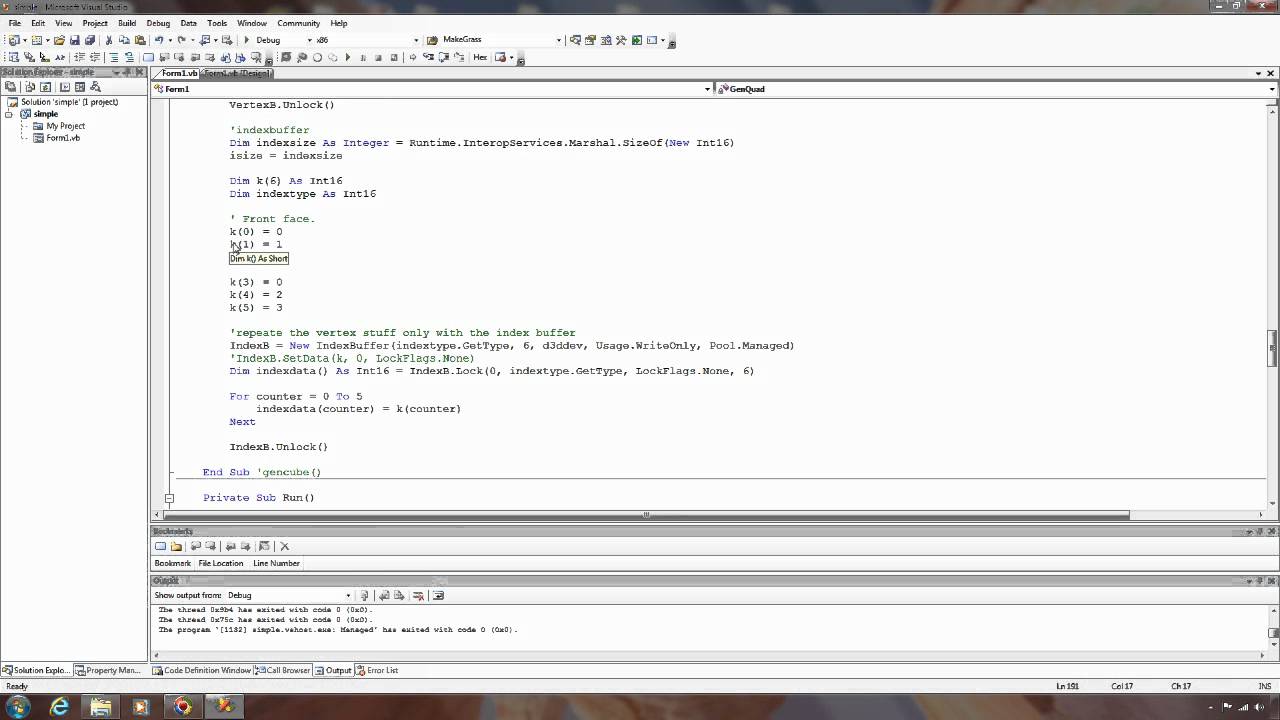The height and width of the screenshot is (720, 1280).
Task: Click Refresh icon in Solution Explorer
Action: tap(45, 87)
